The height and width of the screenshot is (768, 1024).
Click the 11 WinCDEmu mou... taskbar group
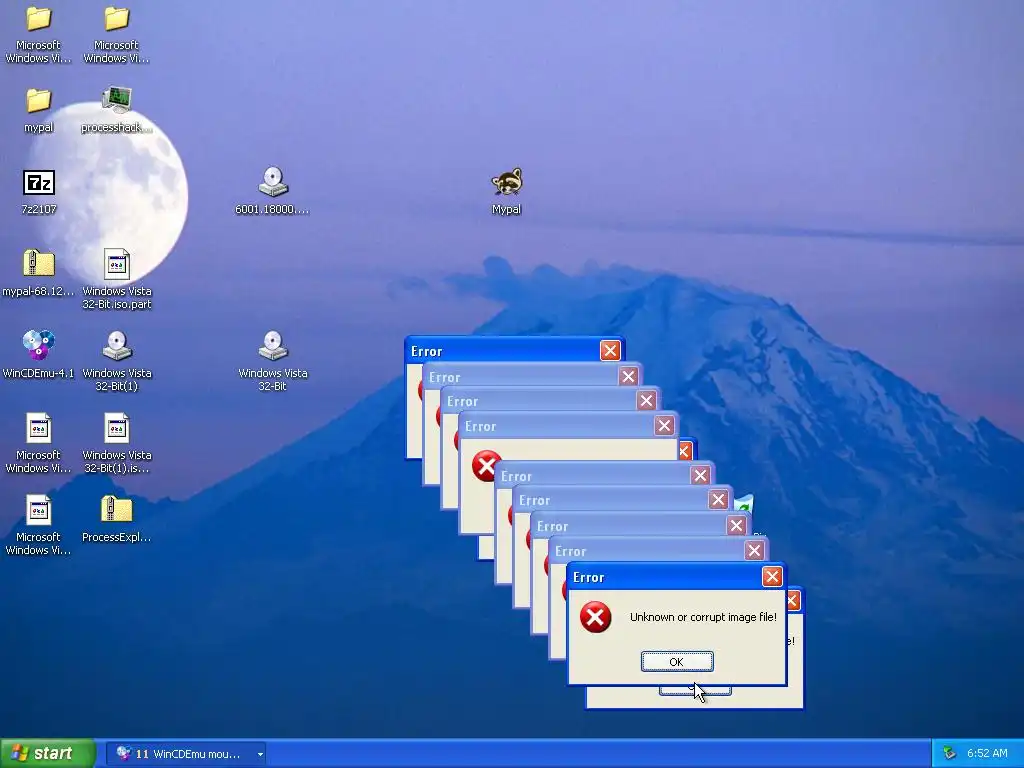(x=185, y=754)
